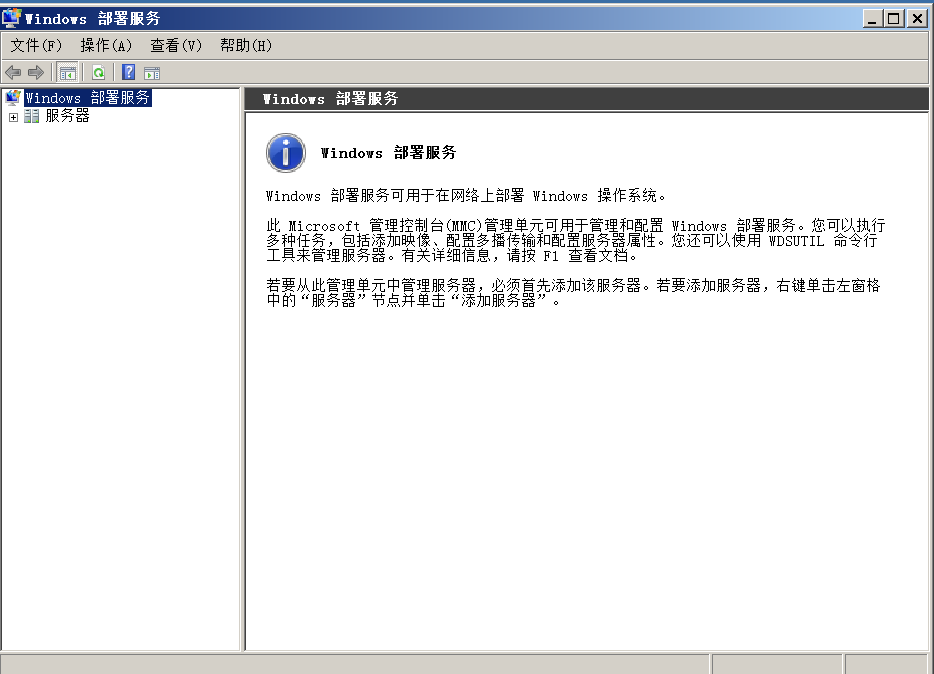
Task: Click the bold Windows 部署服务 heading text
Action: (x=388, y=153)
